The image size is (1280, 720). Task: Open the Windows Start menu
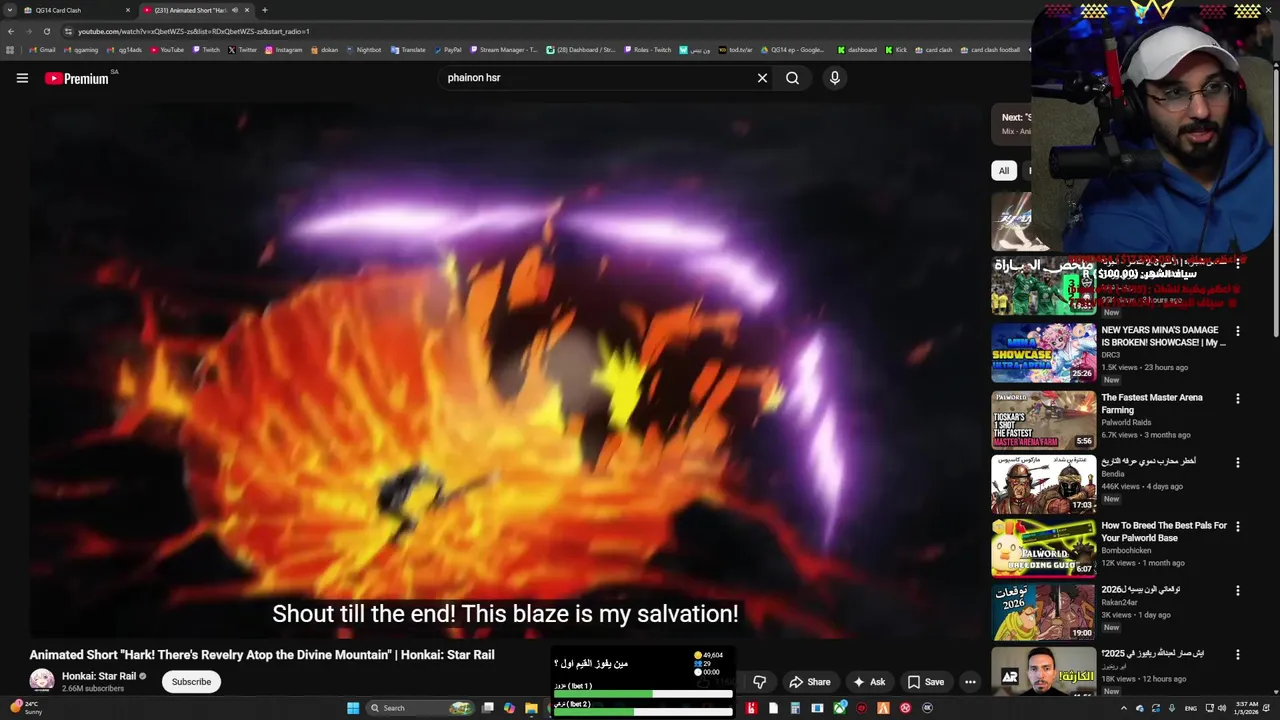coord(353,708)
